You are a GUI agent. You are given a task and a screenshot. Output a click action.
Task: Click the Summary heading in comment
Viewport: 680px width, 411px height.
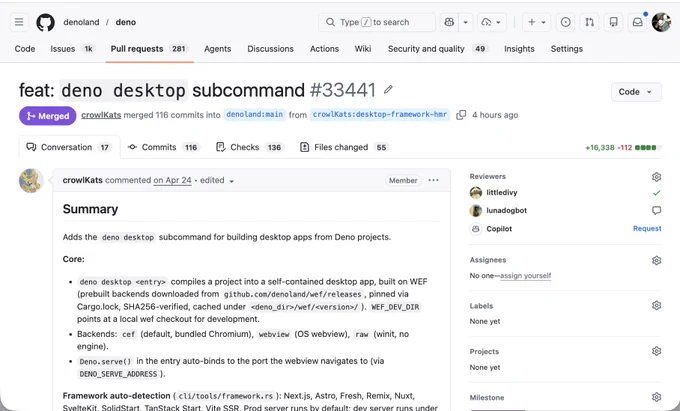coord(90,209)
